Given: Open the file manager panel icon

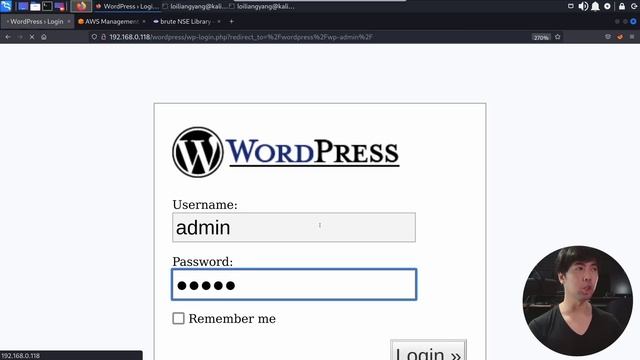Looking at the screenshot, I should [36, 7].
